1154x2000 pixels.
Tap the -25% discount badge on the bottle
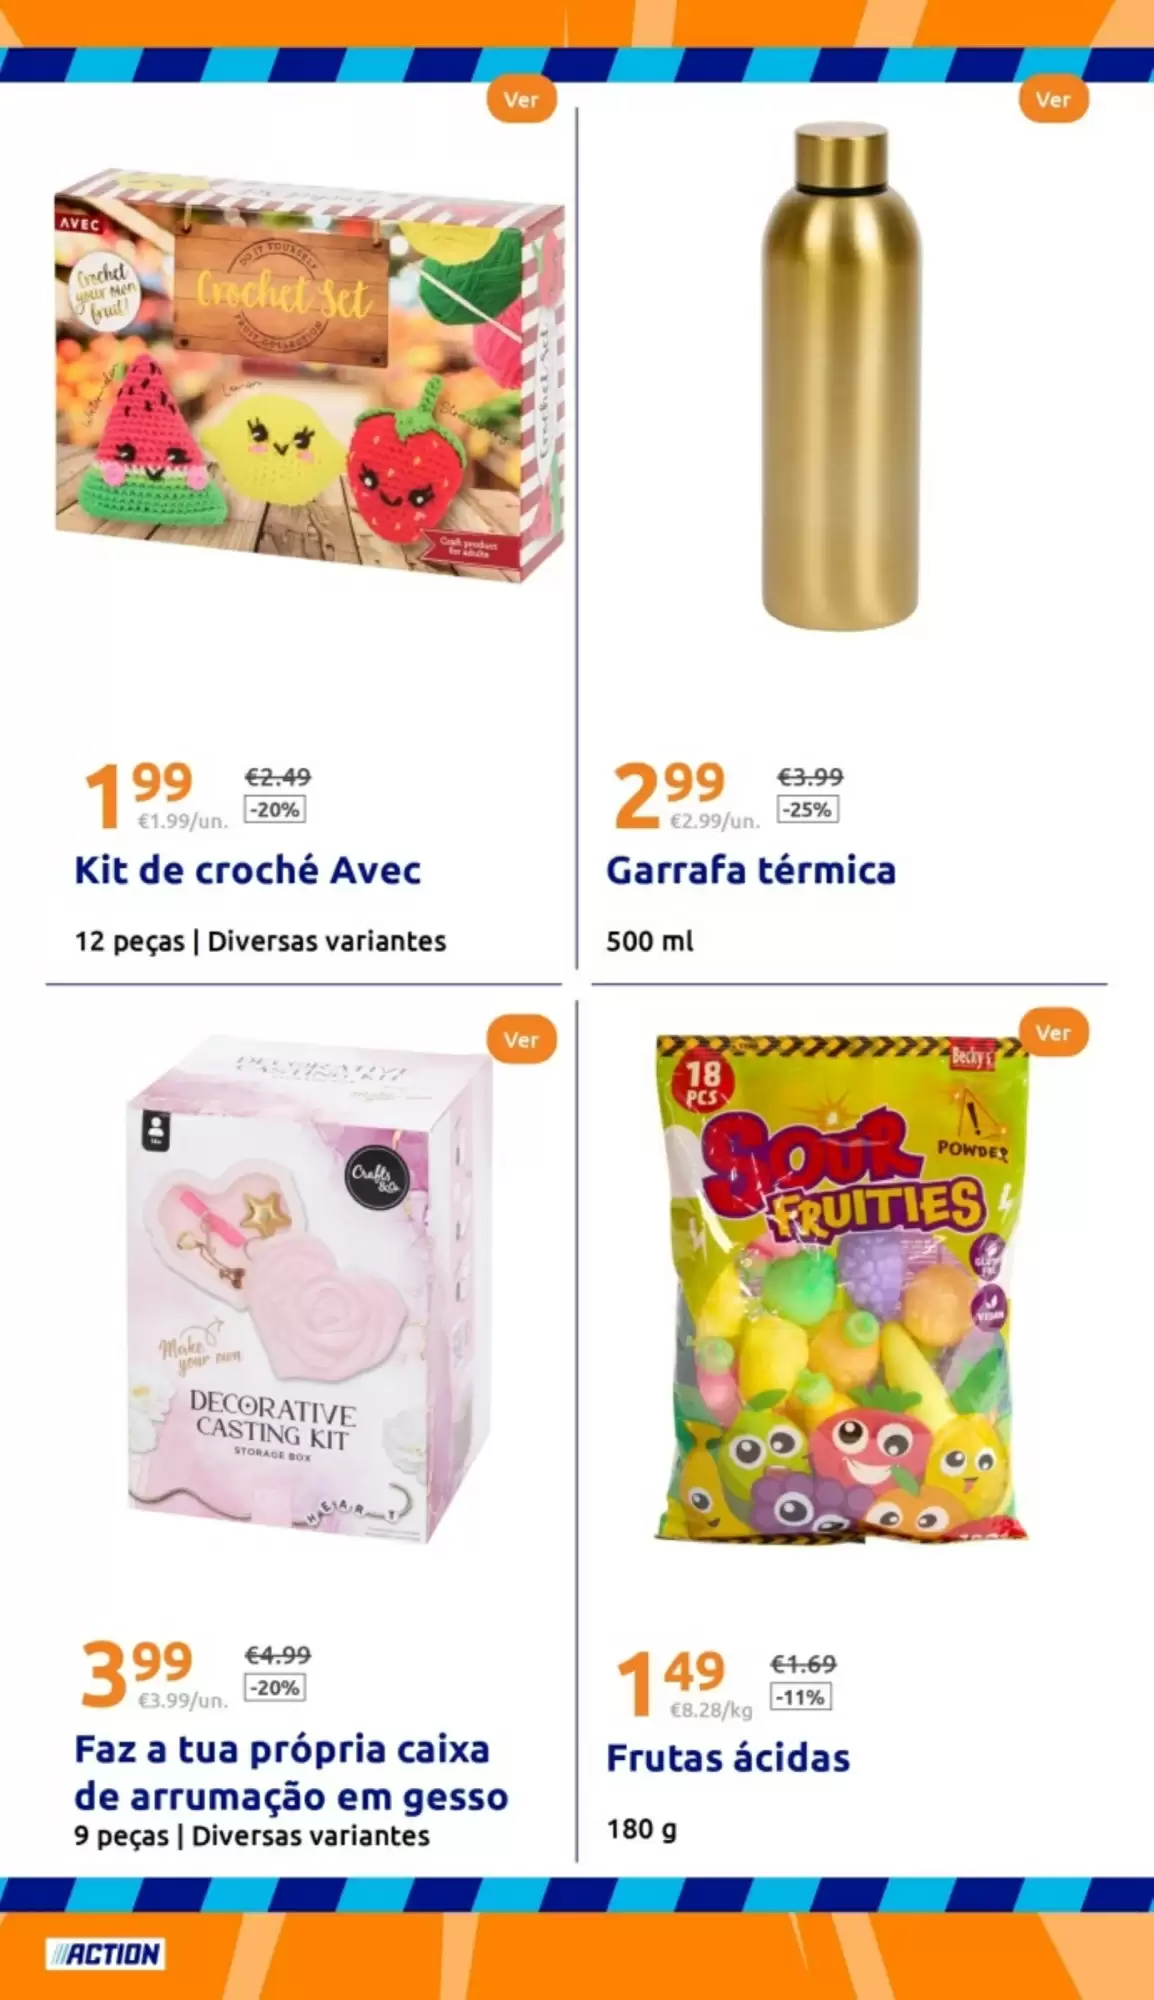point(808,809)
